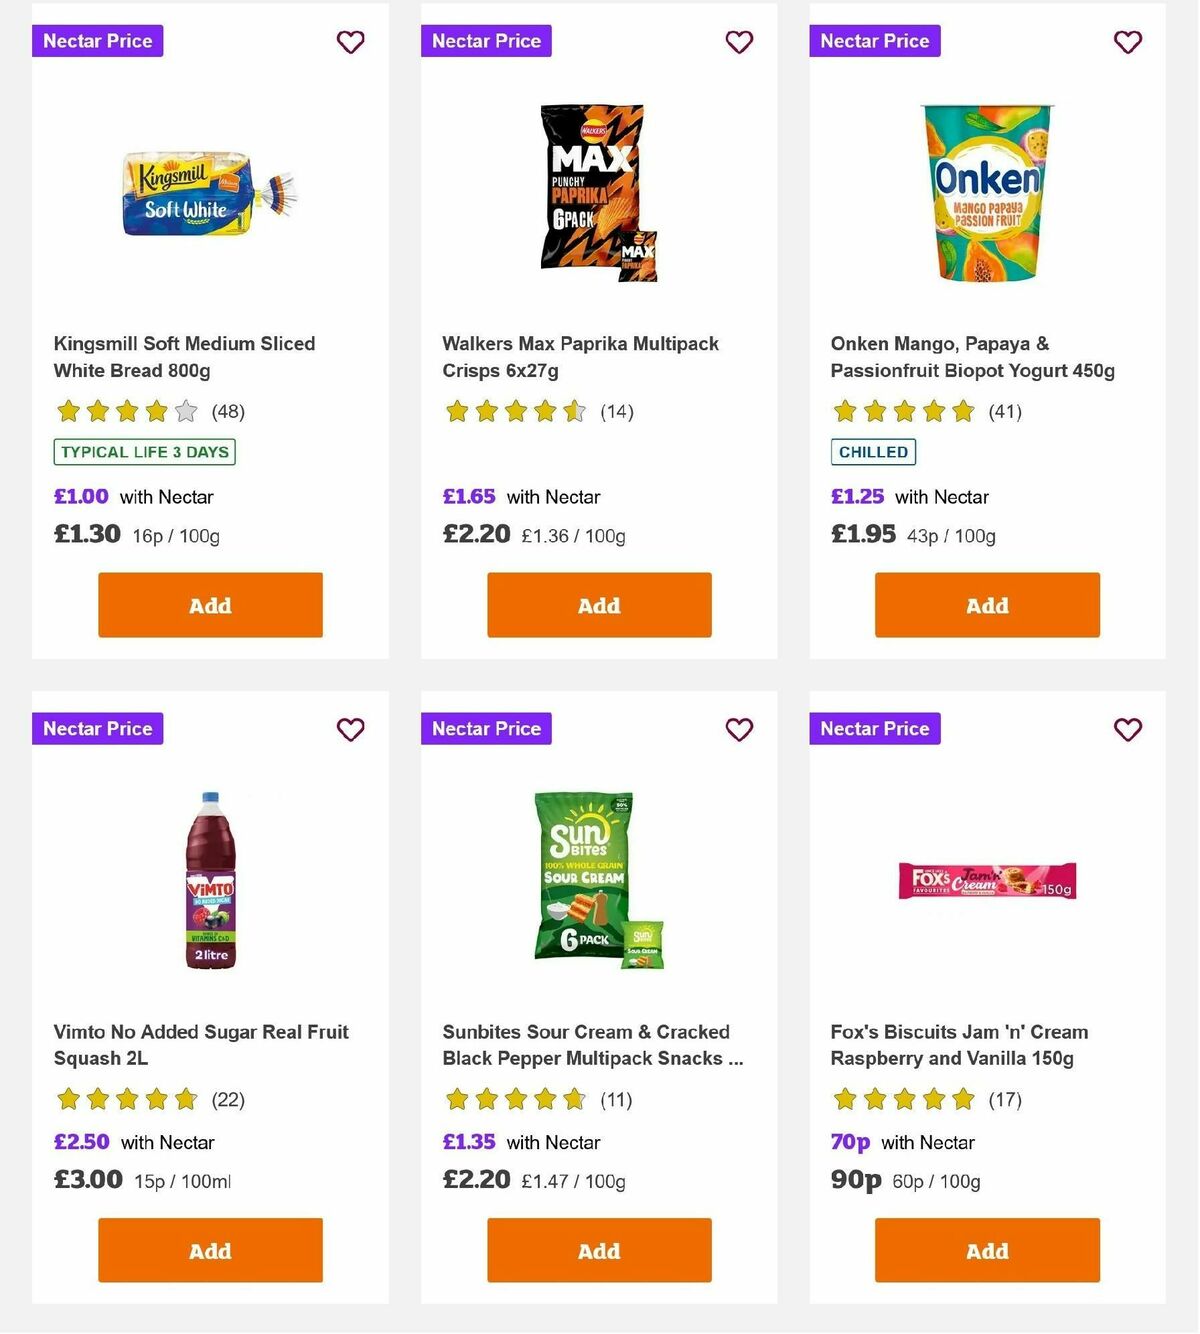This screenshot has height=1334, width=1200.
Task: Open the Kingsmill bread product details link
Action: (x=184, y=356)
